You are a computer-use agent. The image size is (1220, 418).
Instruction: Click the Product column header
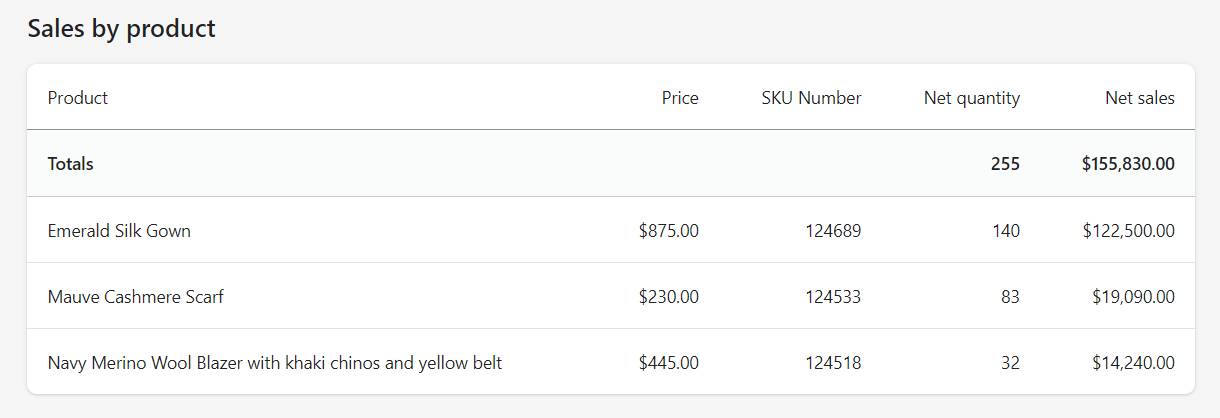coord(78,98)
